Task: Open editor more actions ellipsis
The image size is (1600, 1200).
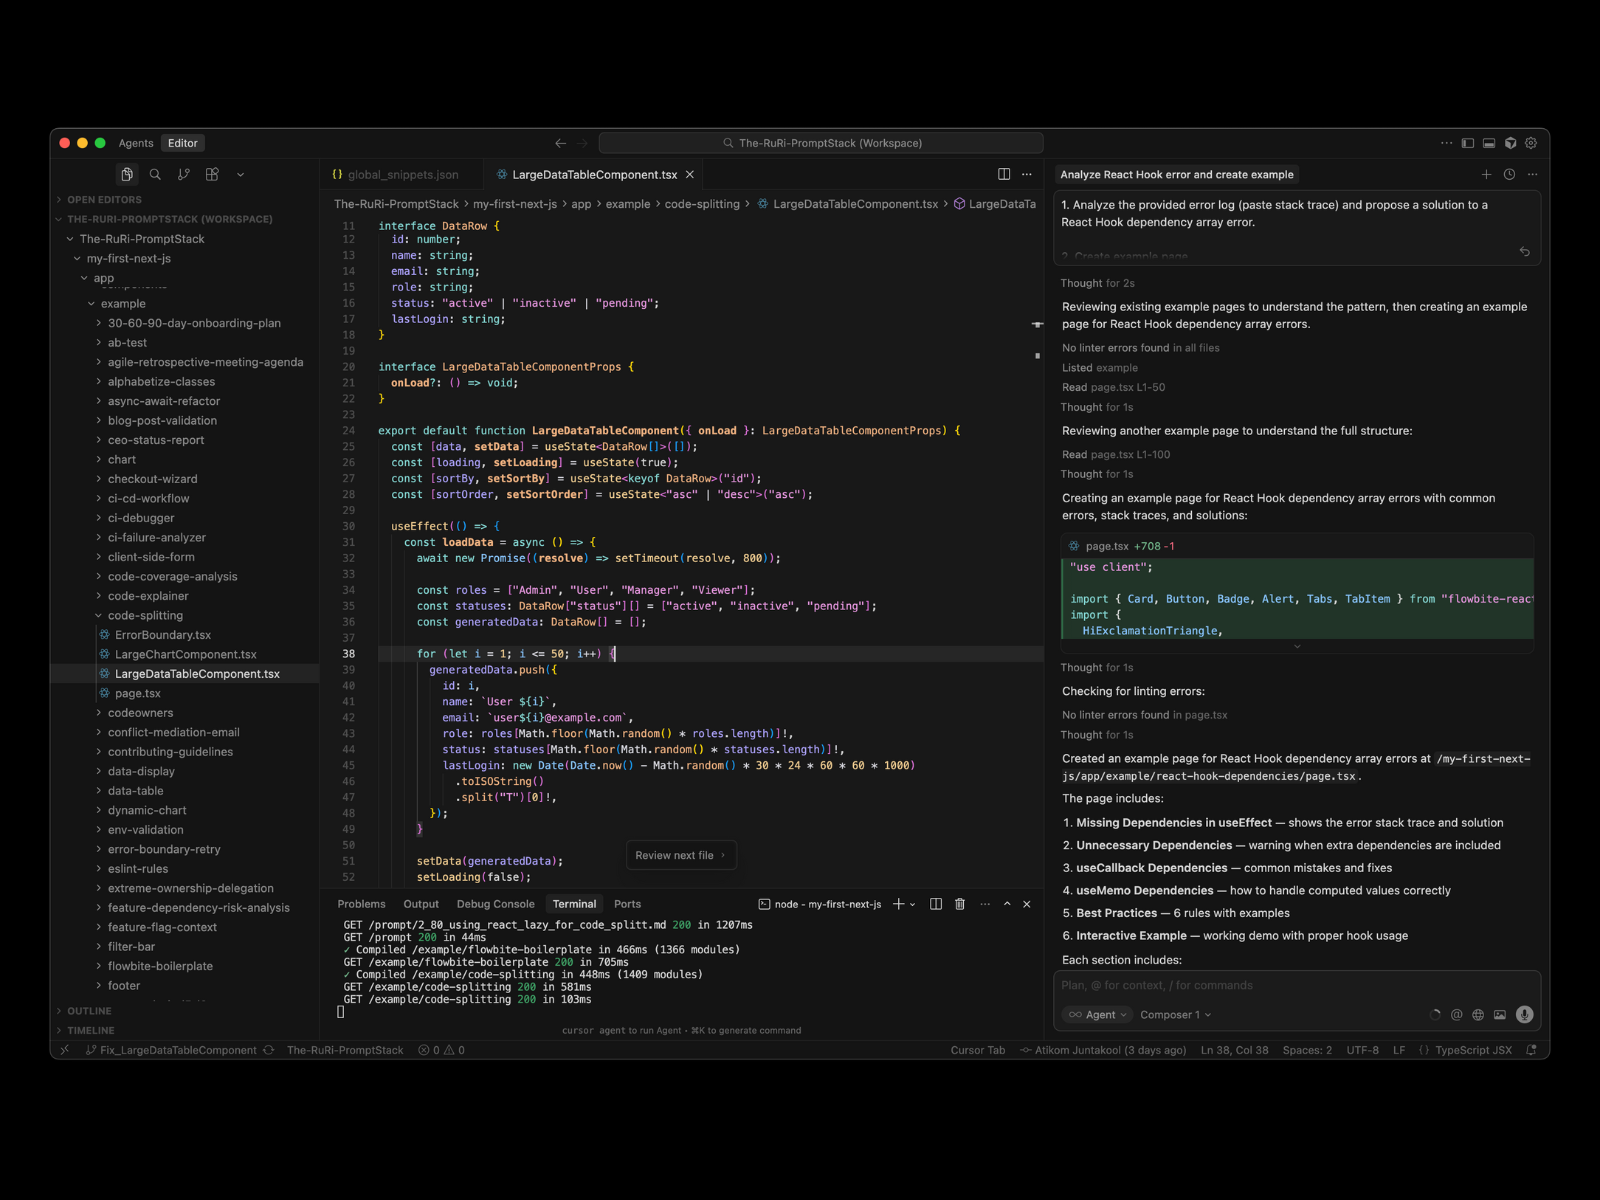Action: click(1027, 174)
